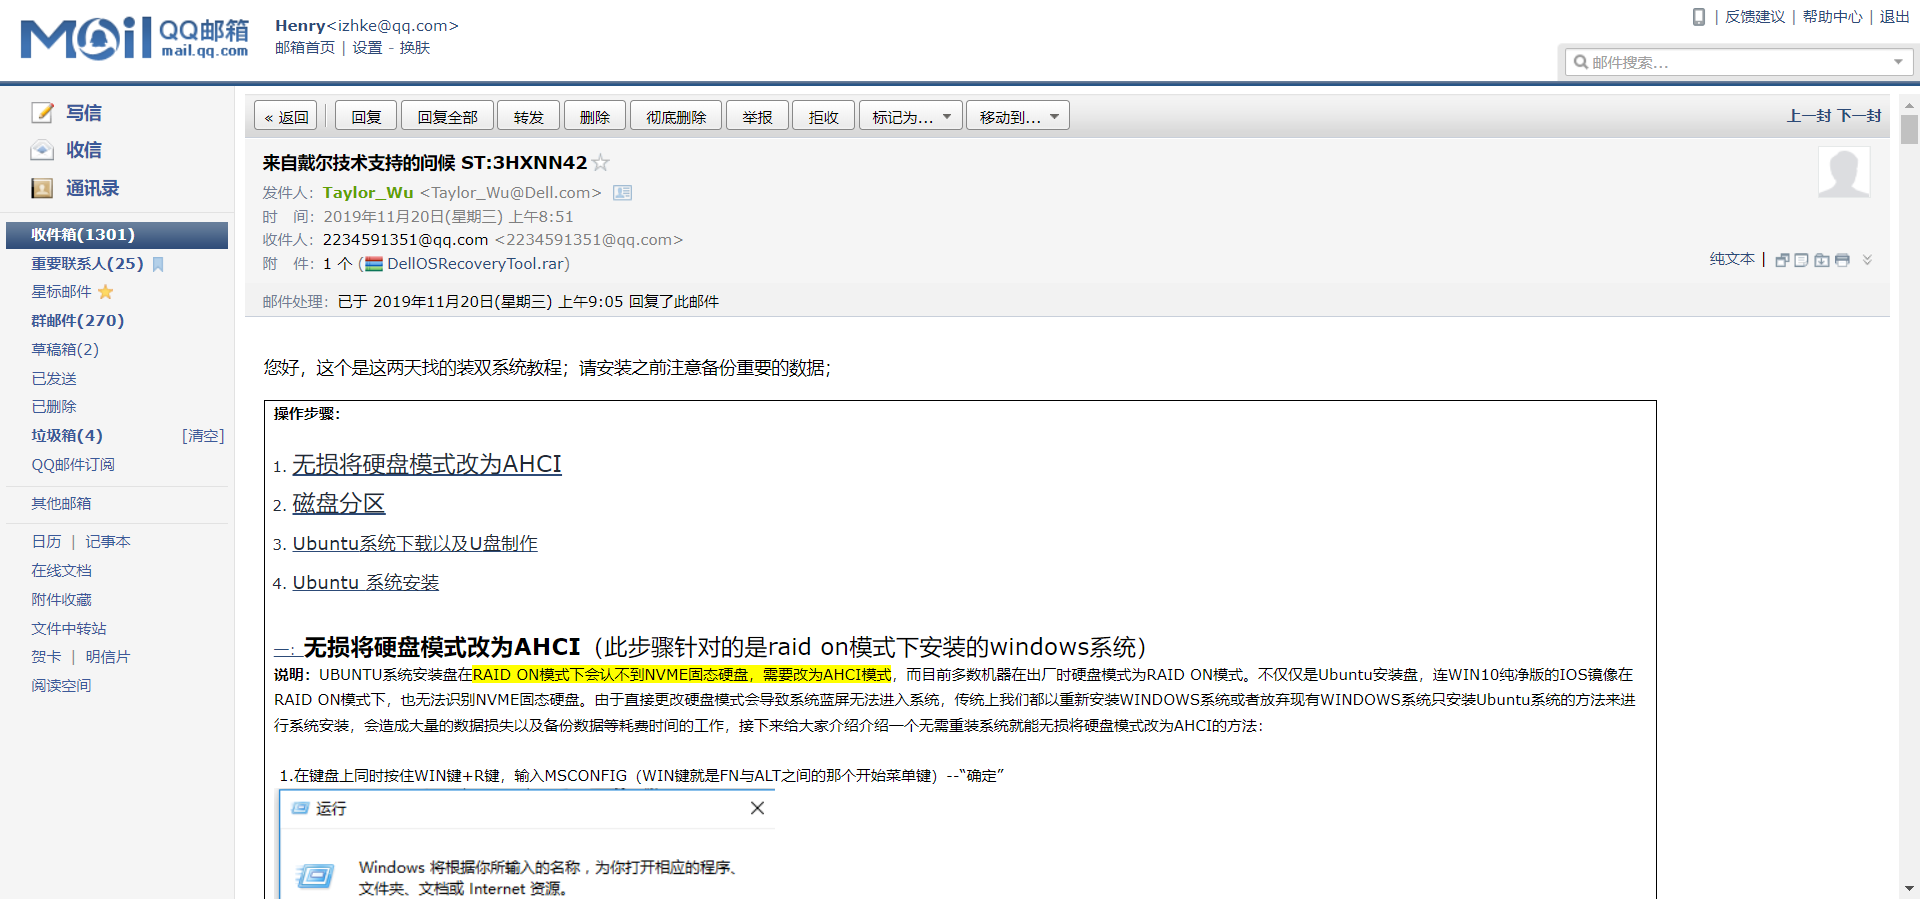
Task: Click the RAR archive icon of the attachment
Action: pyautogui.click(x=374, y=264)
